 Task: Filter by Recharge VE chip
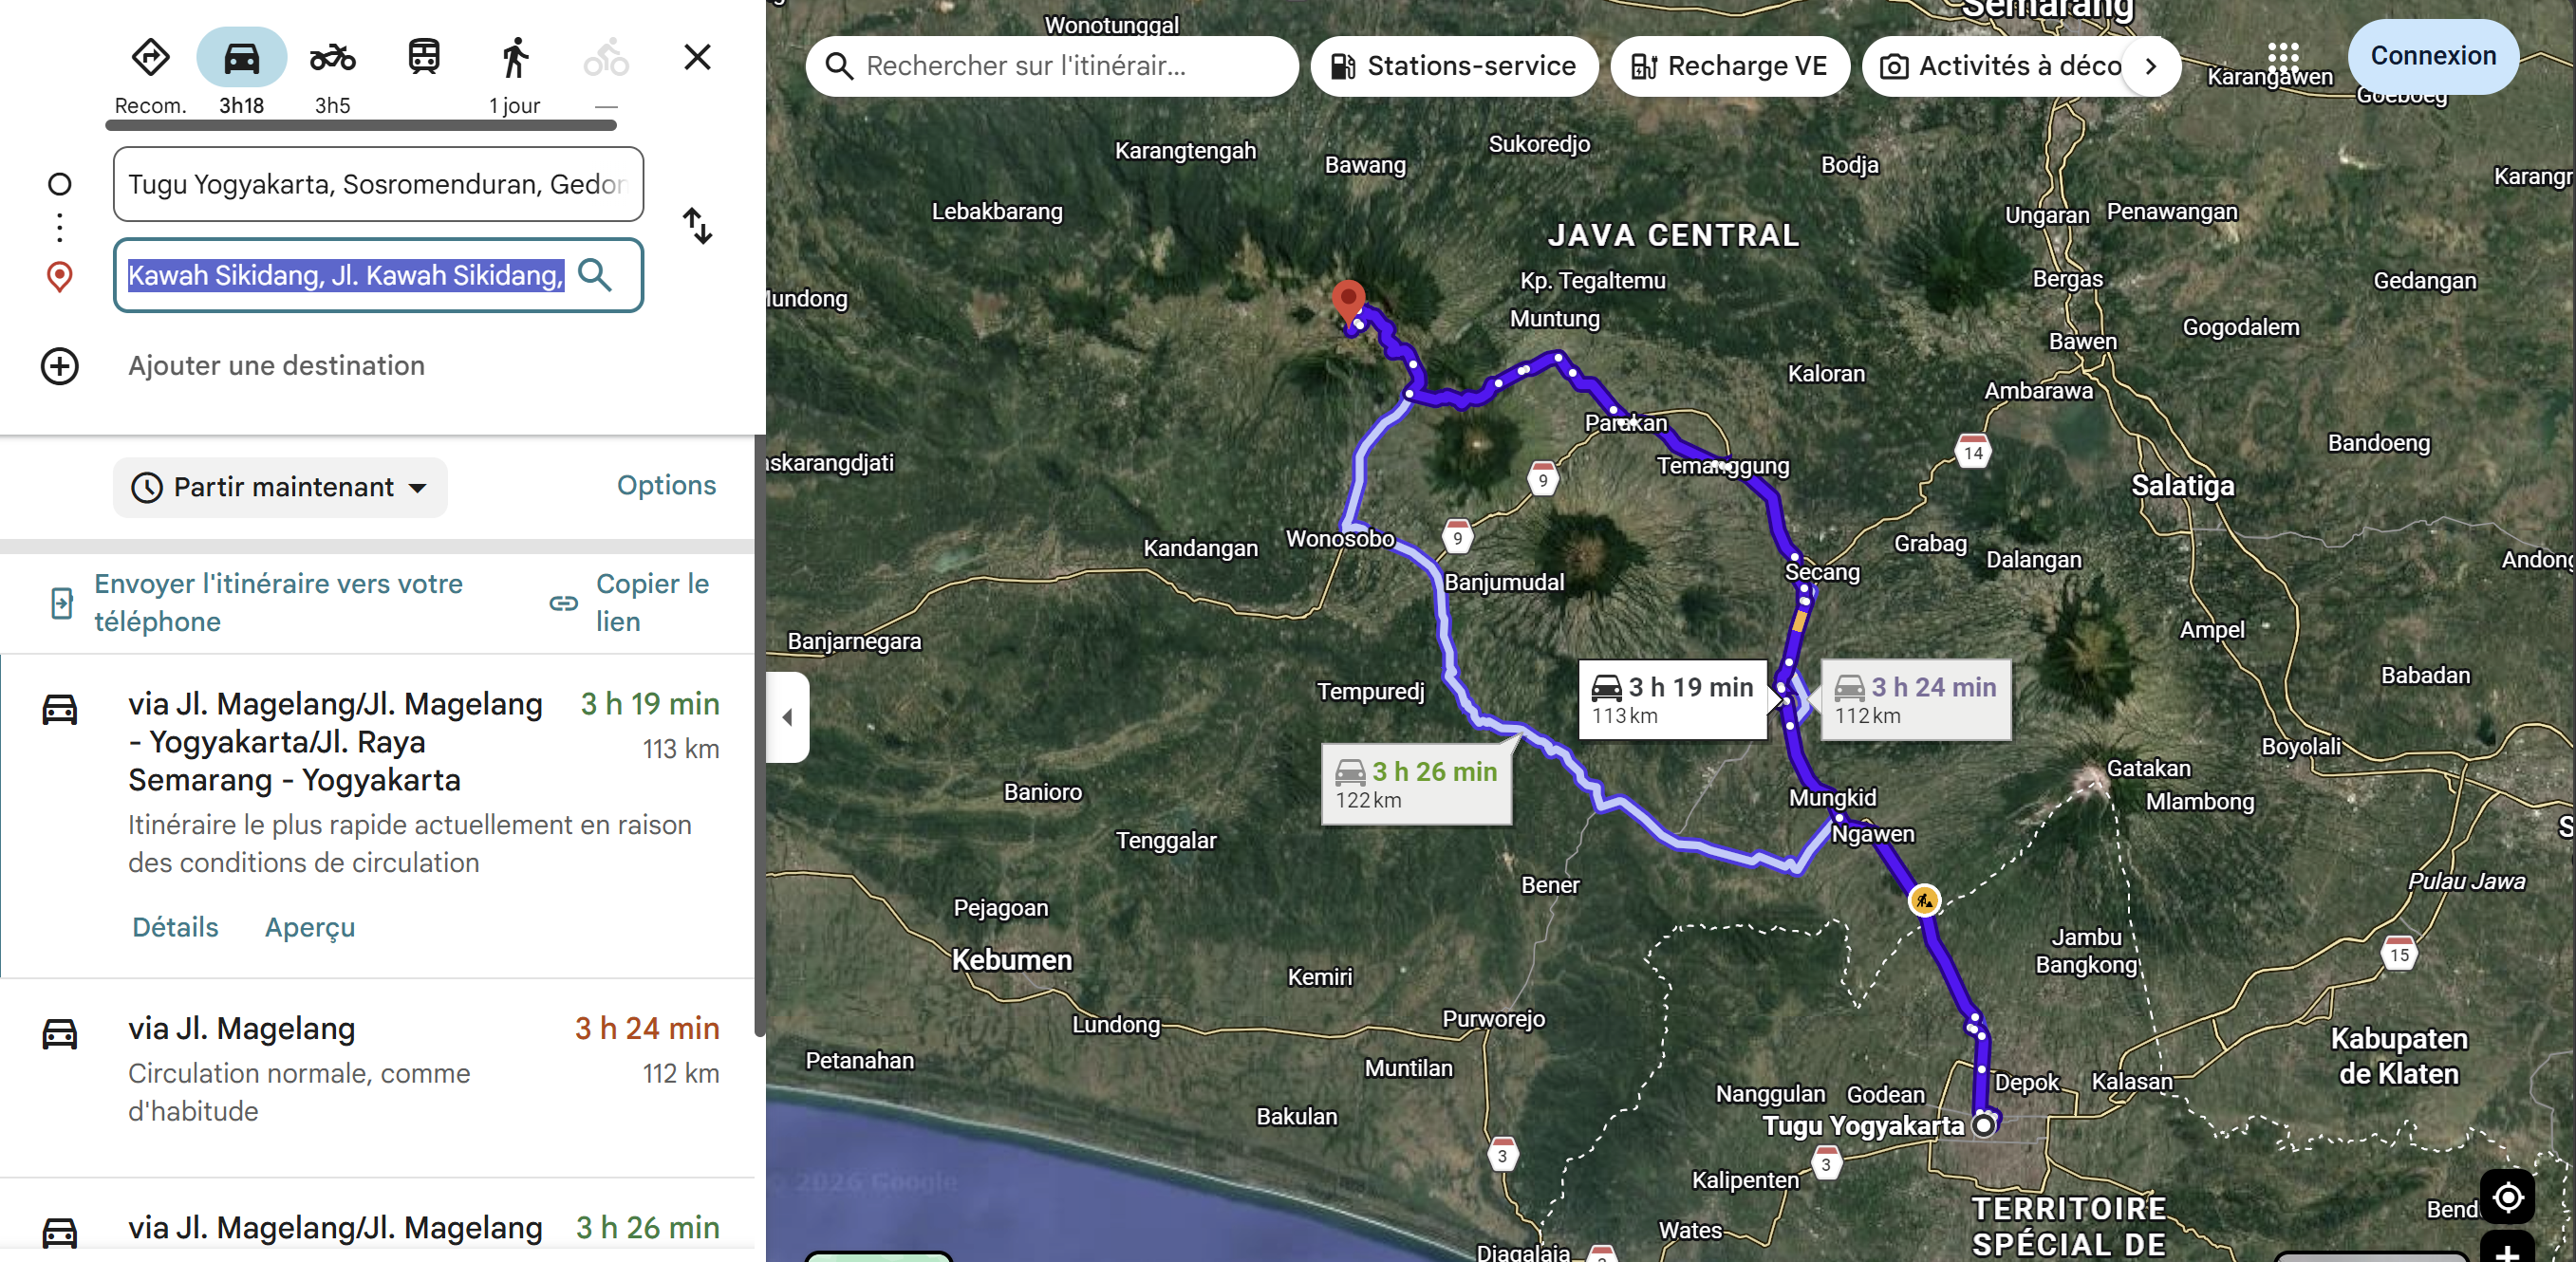pyautogui.click(x=1729, y=66)
